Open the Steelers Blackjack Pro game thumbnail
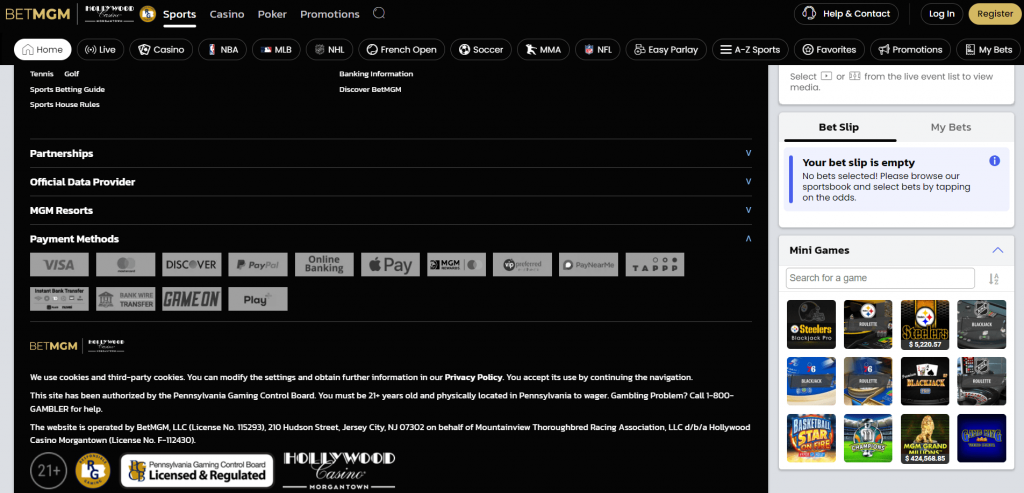 tap(811, 324)
